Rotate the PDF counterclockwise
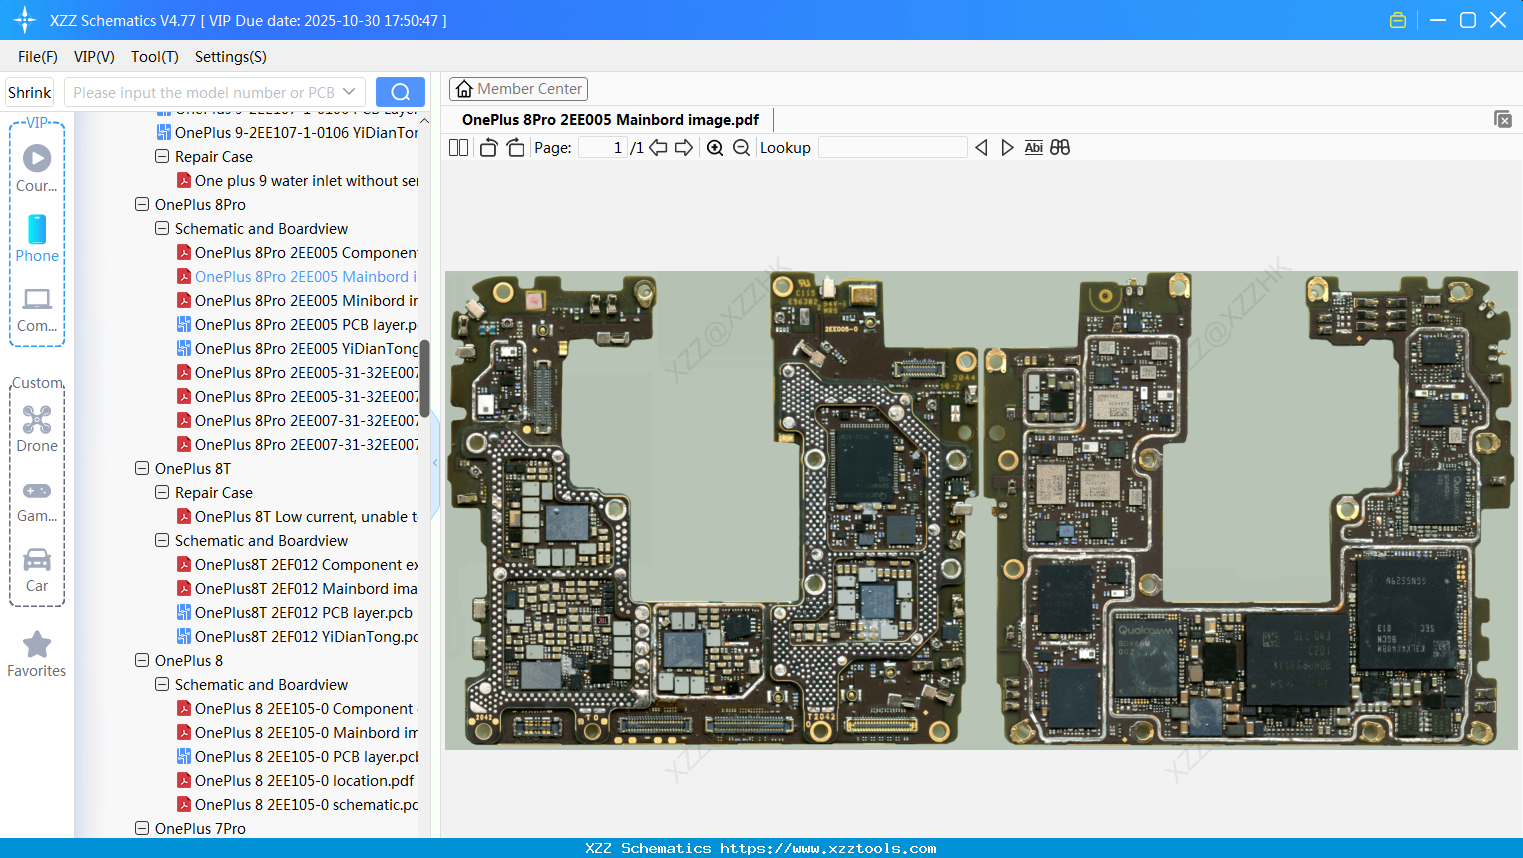This screenshot has width=1523, height=858. (487, 147)
